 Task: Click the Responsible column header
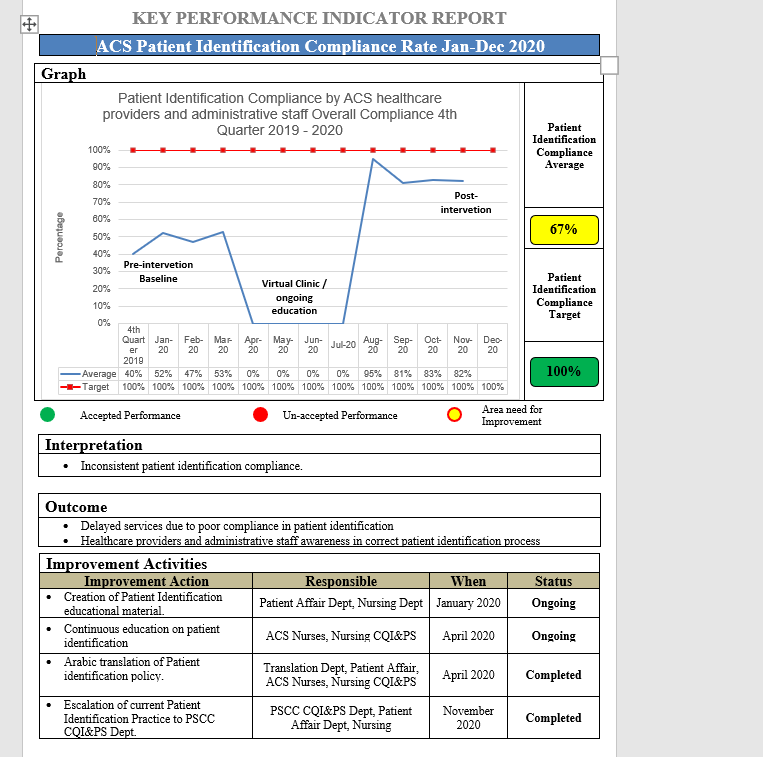pyautogui.click(x=341, y=581)
